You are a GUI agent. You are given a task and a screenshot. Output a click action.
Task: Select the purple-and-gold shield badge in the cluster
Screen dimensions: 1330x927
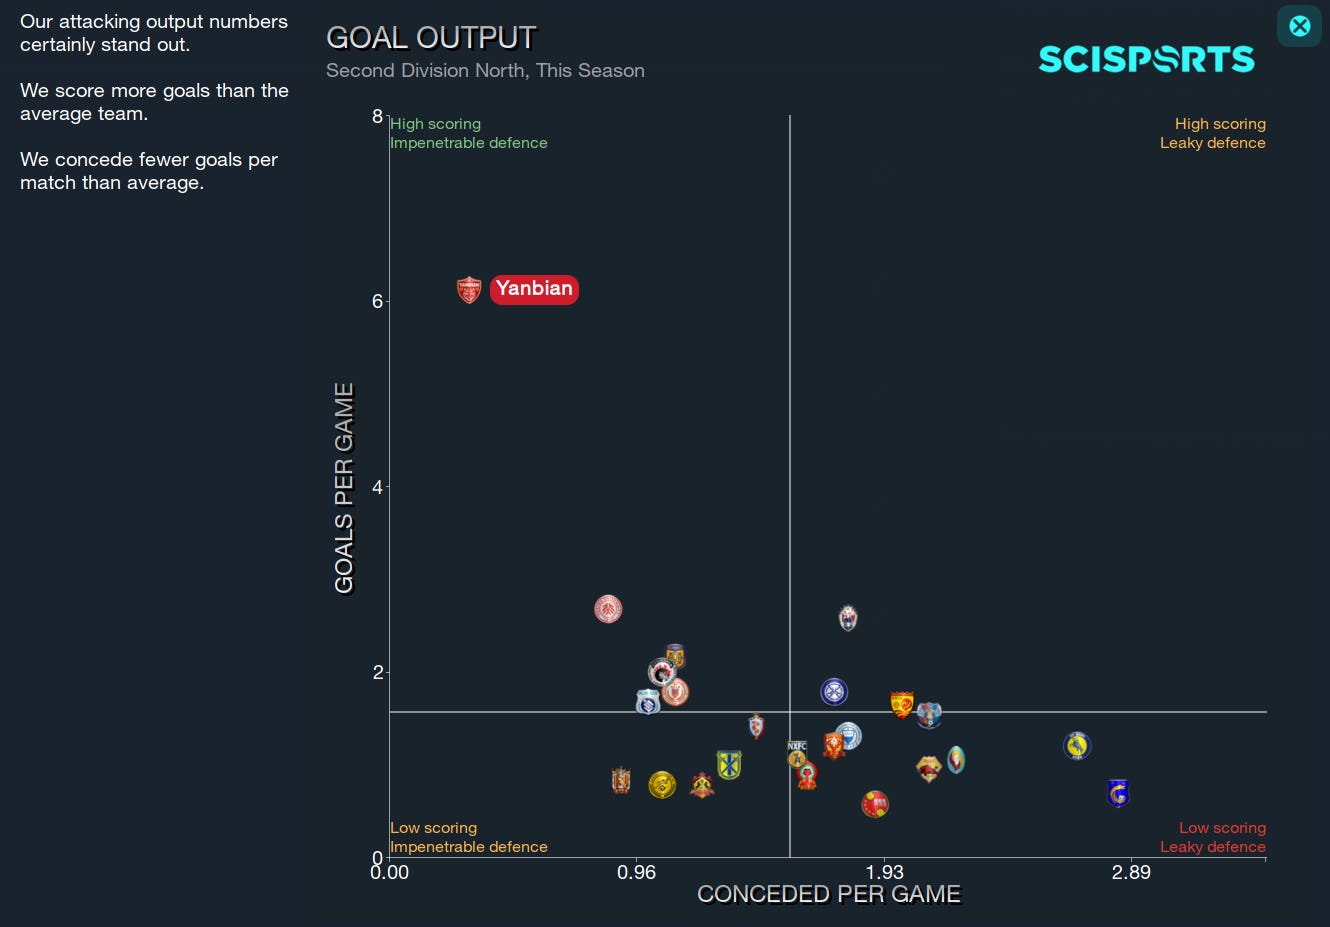[674, 654]
